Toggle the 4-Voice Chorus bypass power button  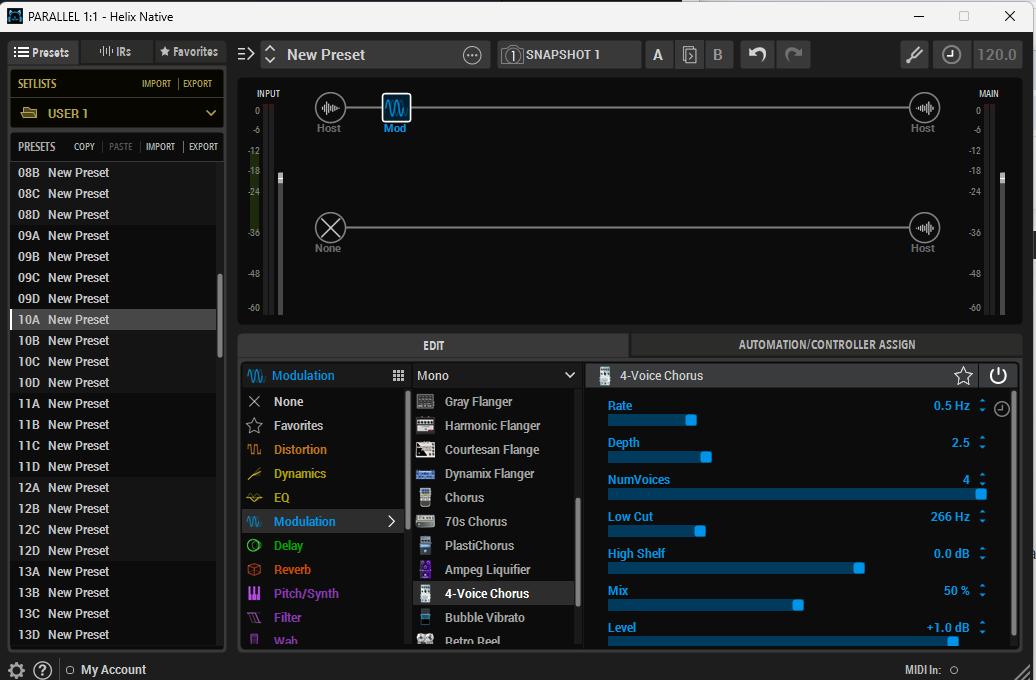coord(997,376)
